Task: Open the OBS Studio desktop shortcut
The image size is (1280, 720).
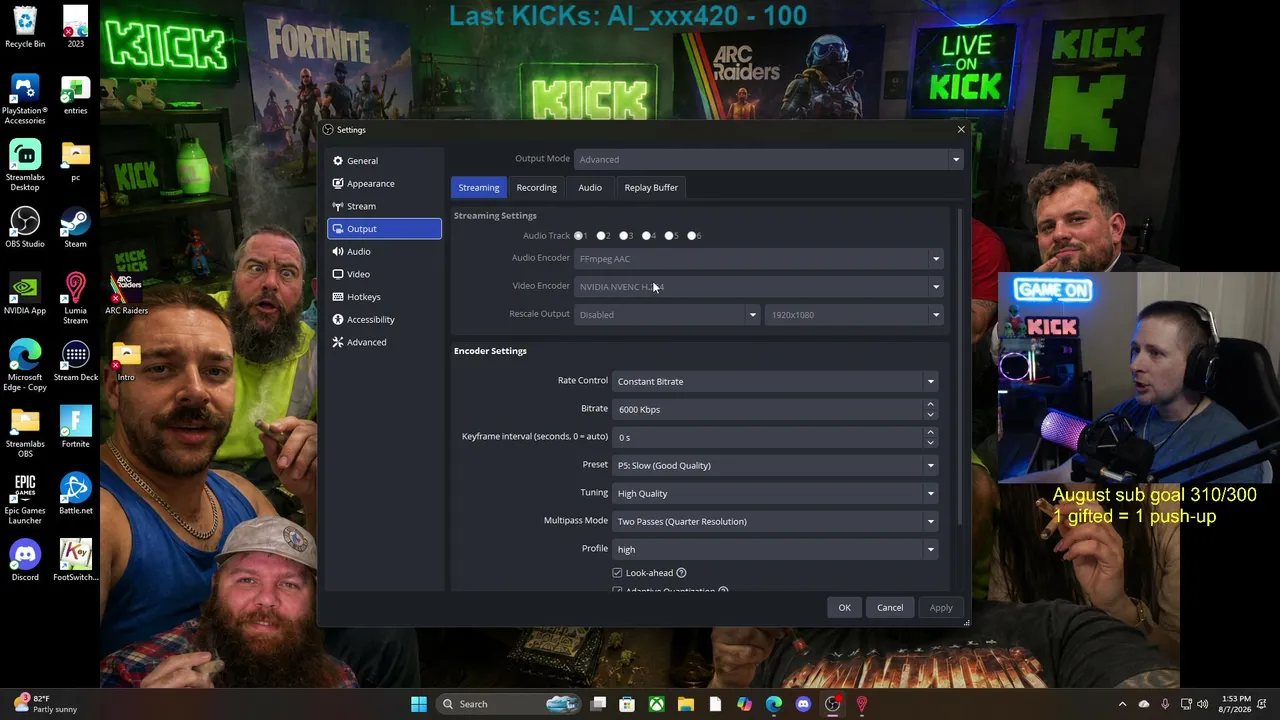Action: 25,227
